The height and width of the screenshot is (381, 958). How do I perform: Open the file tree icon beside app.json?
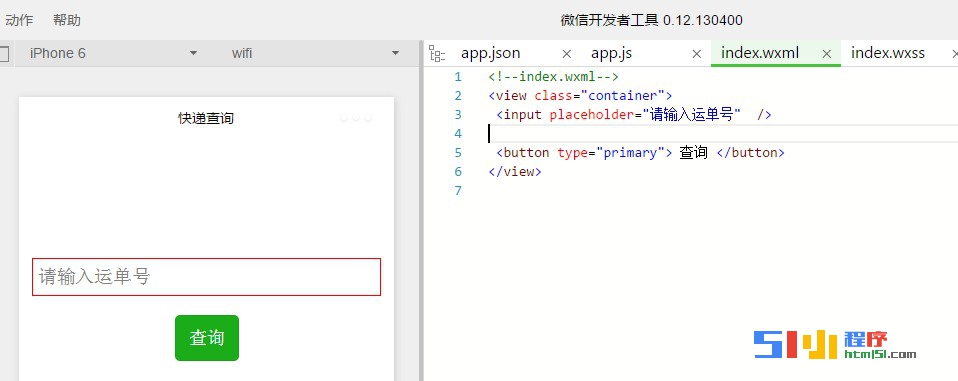[x=437, y=54]
